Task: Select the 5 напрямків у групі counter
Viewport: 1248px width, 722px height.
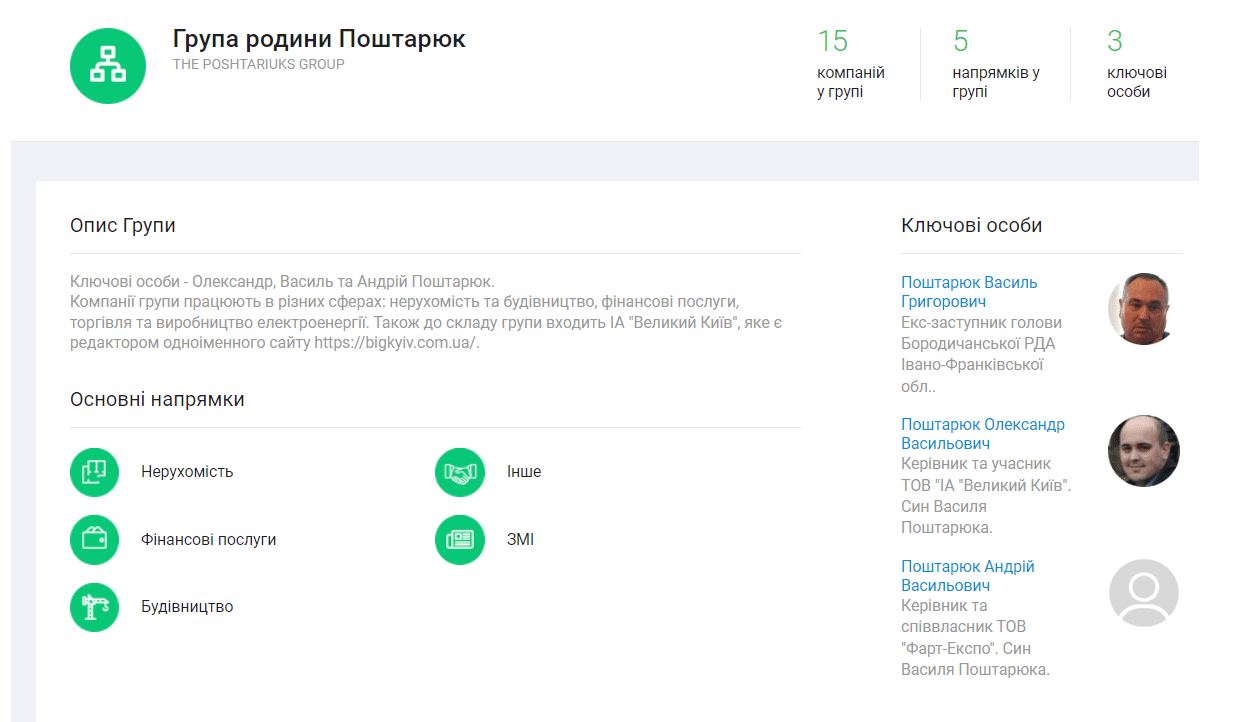Action: 995,64
